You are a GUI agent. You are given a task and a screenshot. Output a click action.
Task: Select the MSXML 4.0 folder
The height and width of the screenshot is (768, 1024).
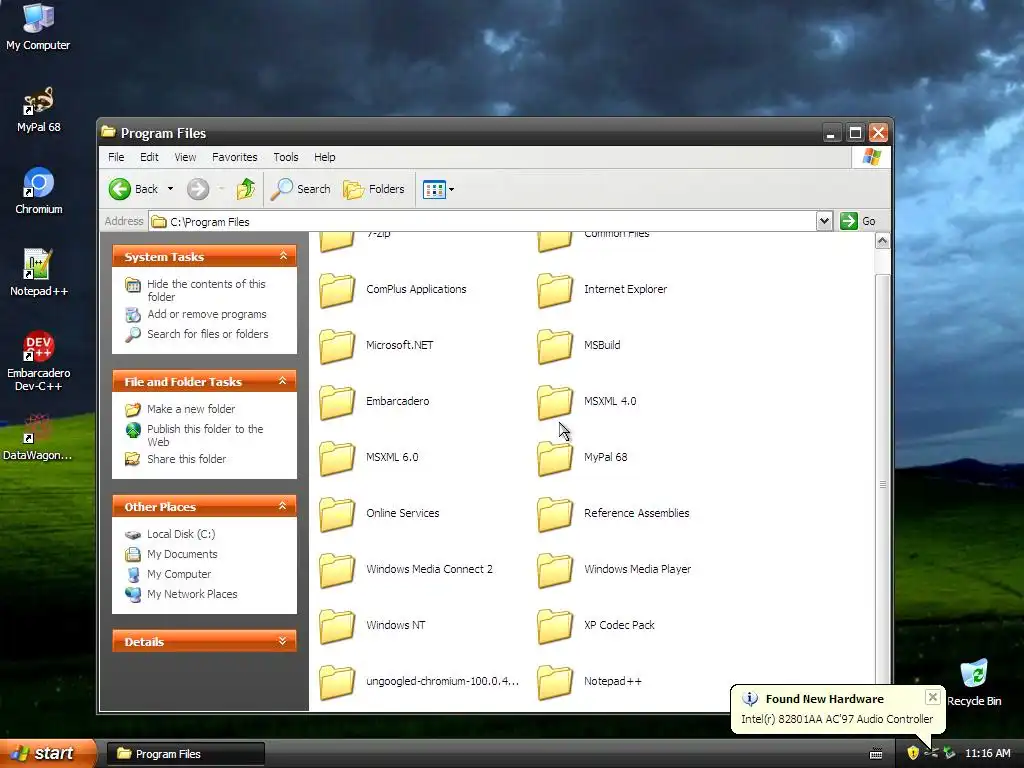coord(586,402)
